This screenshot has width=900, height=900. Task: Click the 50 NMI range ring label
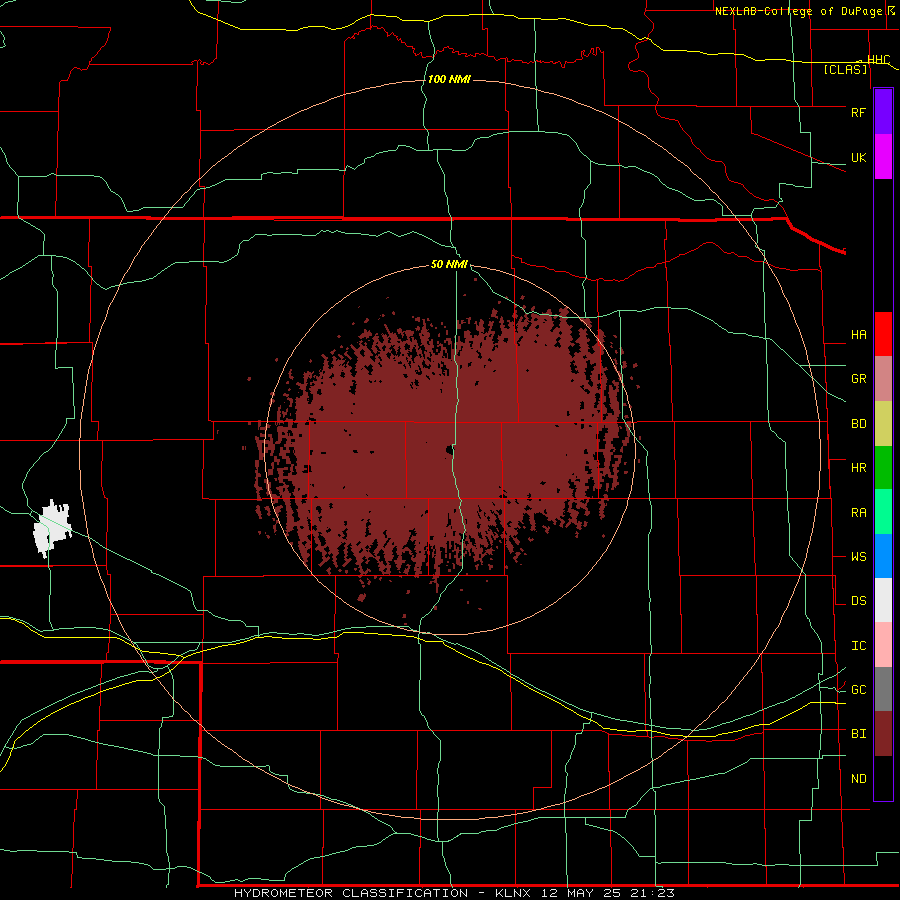pos(449,264)
